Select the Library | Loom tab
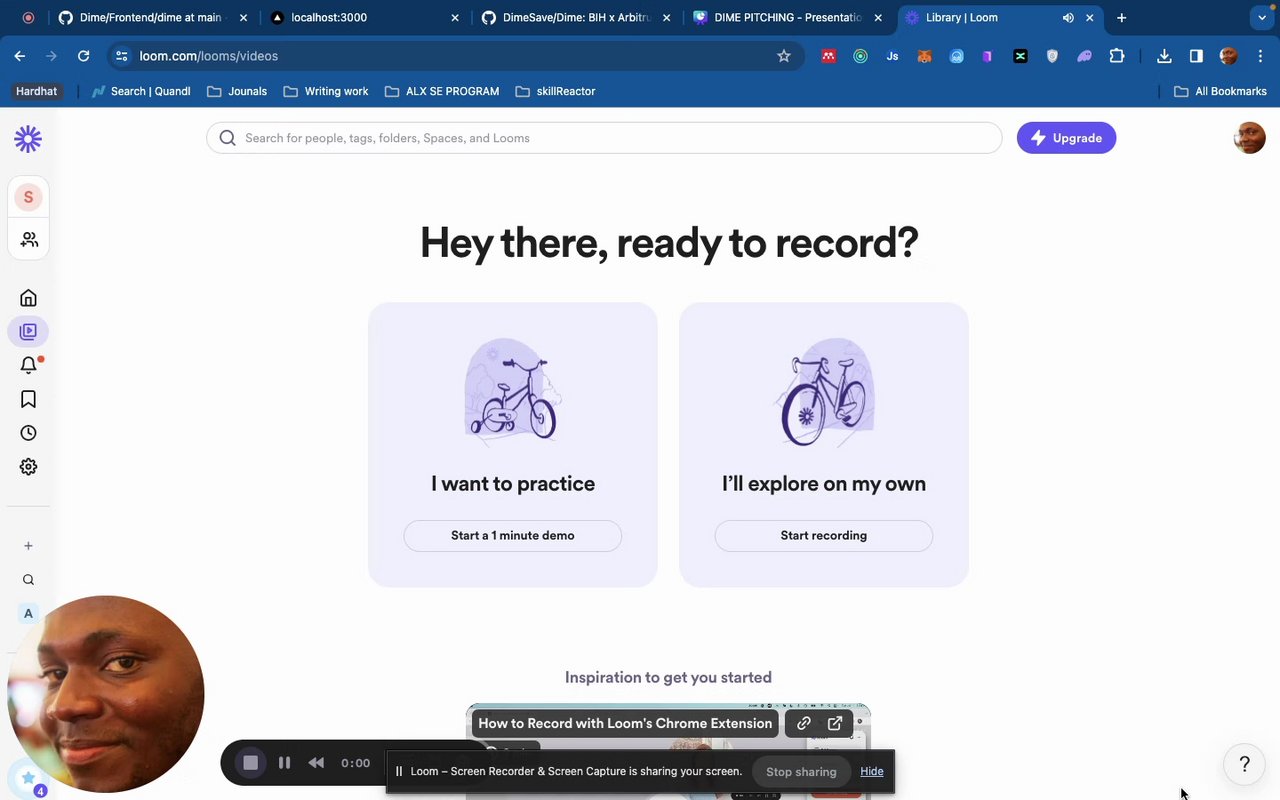Screen dimensions: 1280x800 click(1000, 17)
